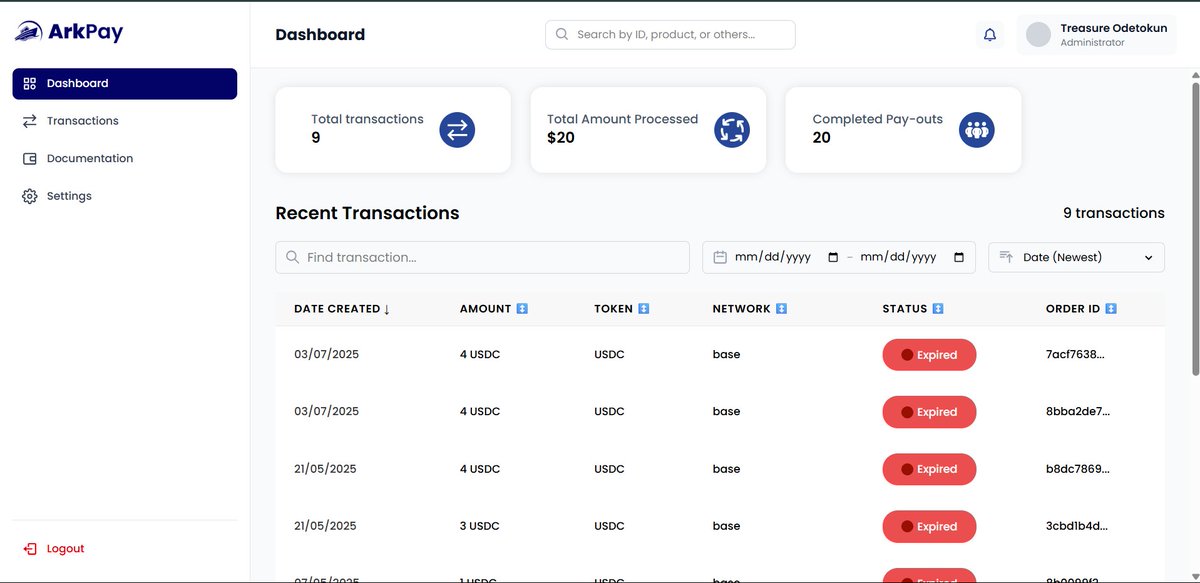Sort by Network column icon
The image size is (1200, 583).
(x=782, y=309)
